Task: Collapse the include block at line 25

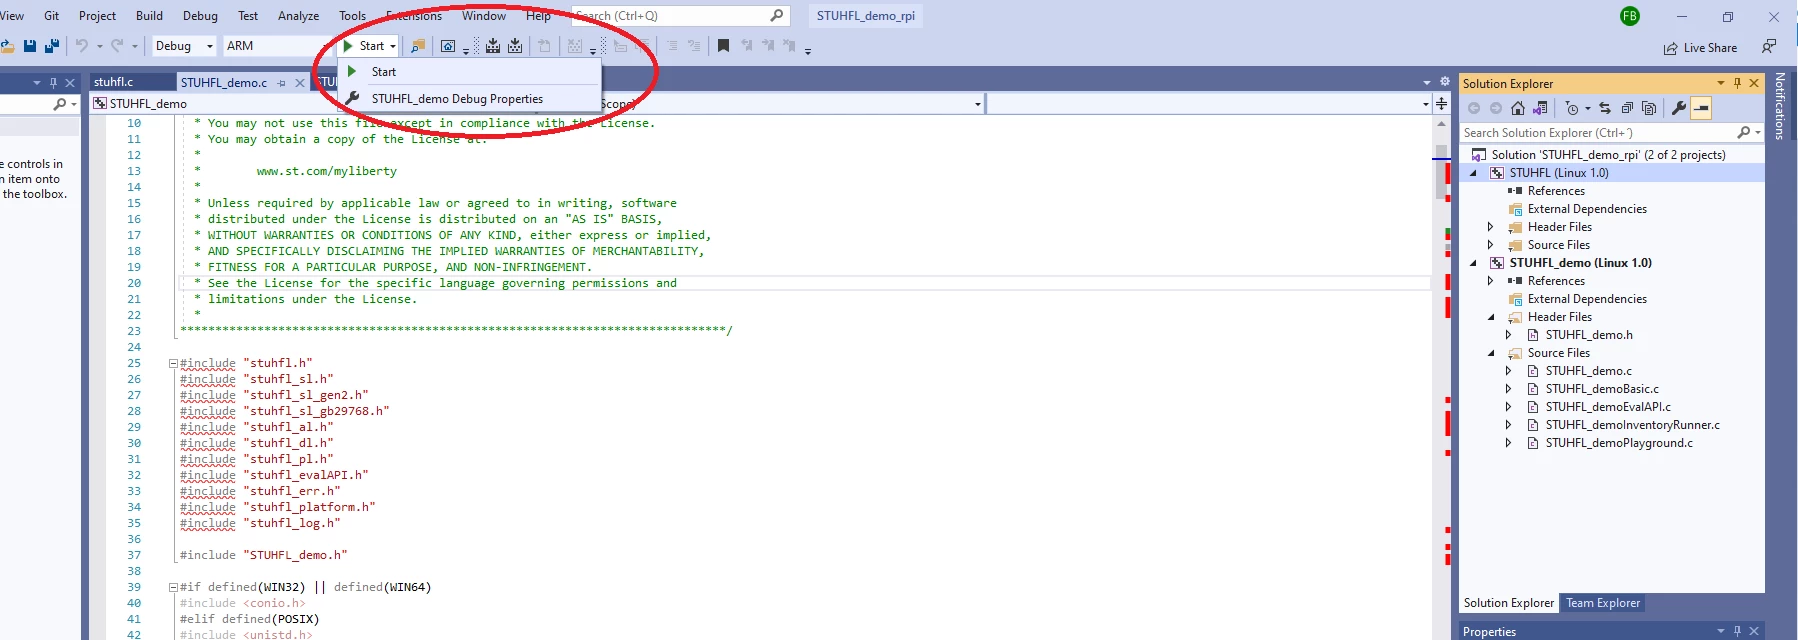Action: click(x=173, y=364)
